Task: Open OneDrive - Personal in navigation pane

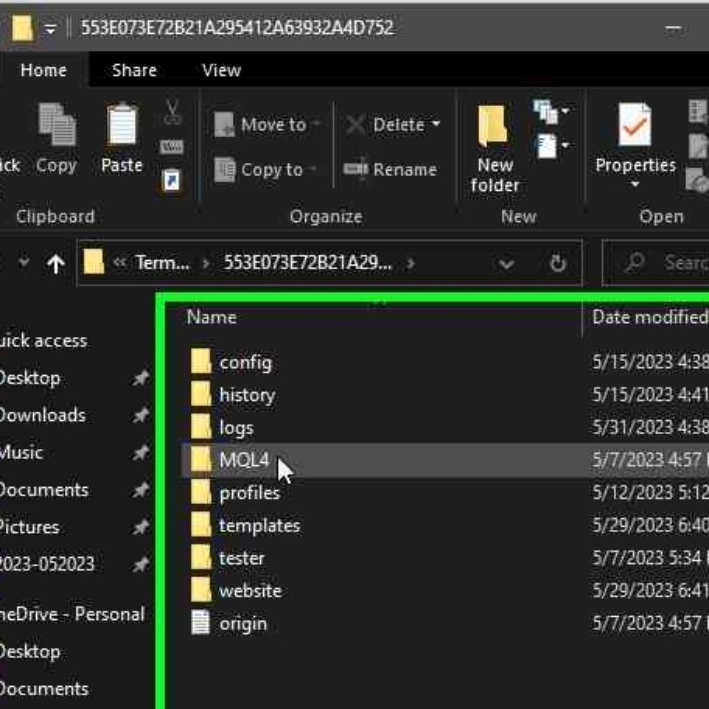Action: point(72,614)
